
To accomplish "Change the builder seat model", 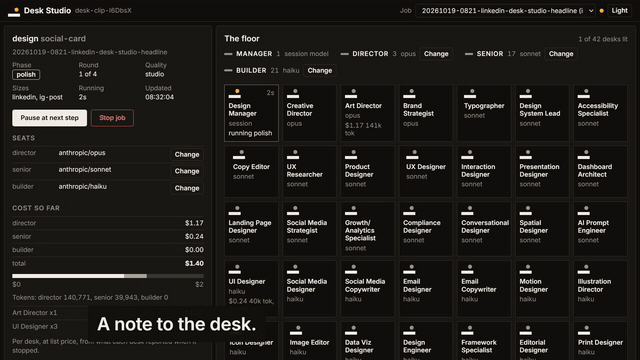I will [x=187, y=188].
